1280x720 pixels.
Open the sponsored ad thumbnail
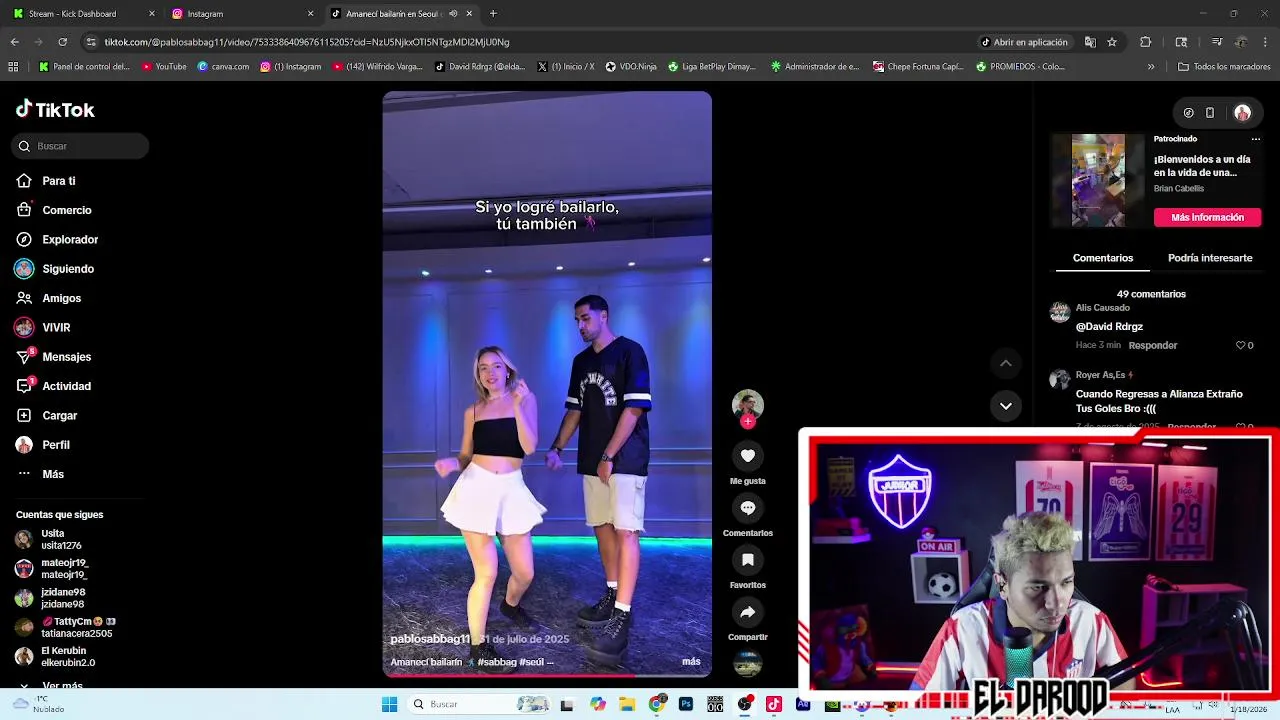click(x=1098, y=180)
